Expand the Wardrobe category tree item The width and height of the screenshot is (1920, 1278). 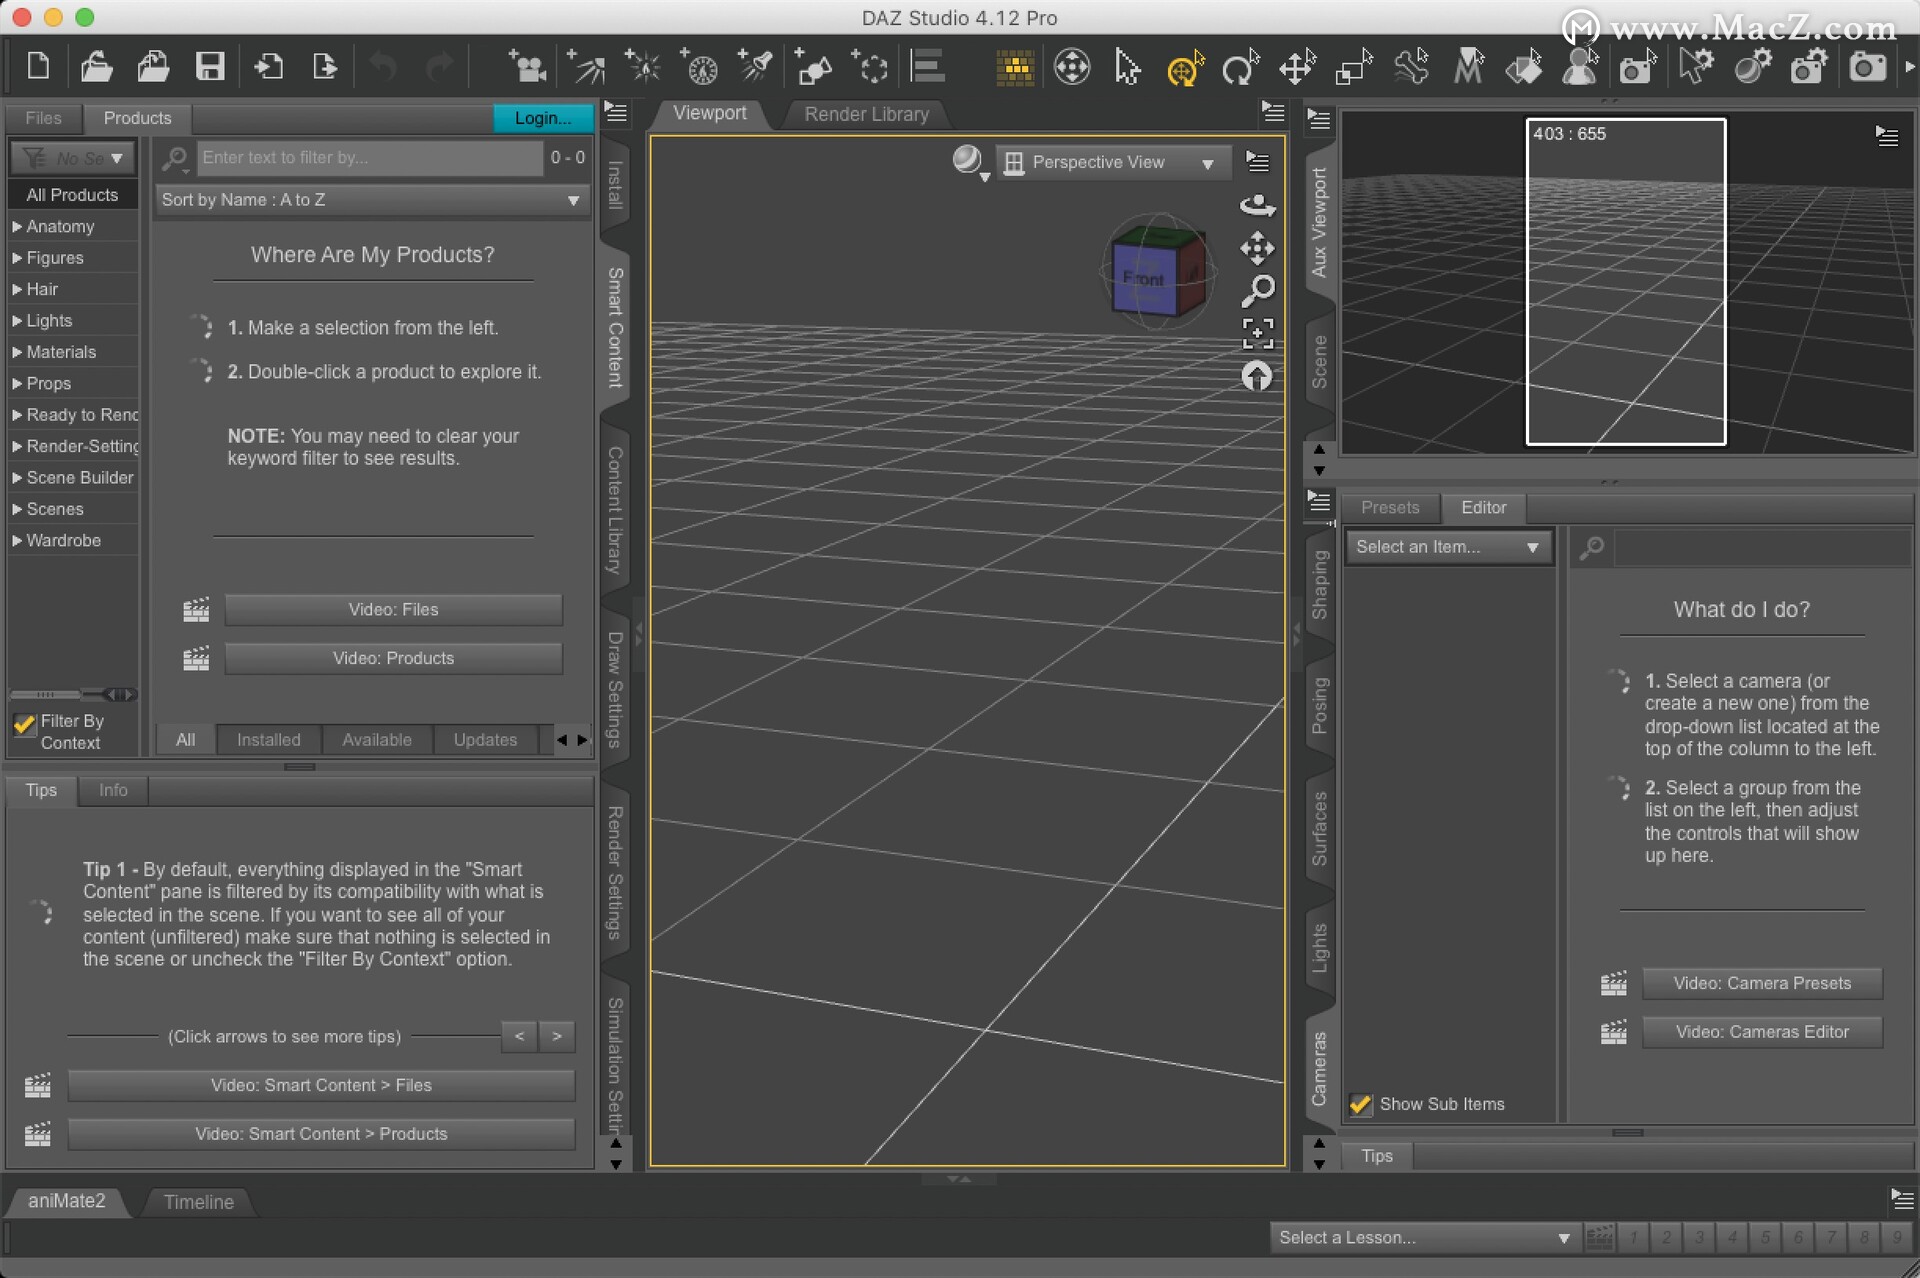(16, 539)
